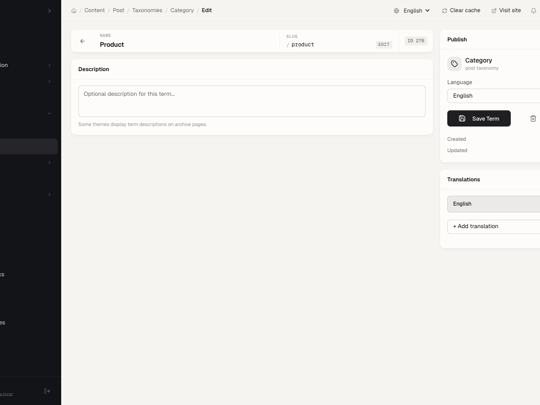Open the Content breadcrumb link

[x=94, y=10]
